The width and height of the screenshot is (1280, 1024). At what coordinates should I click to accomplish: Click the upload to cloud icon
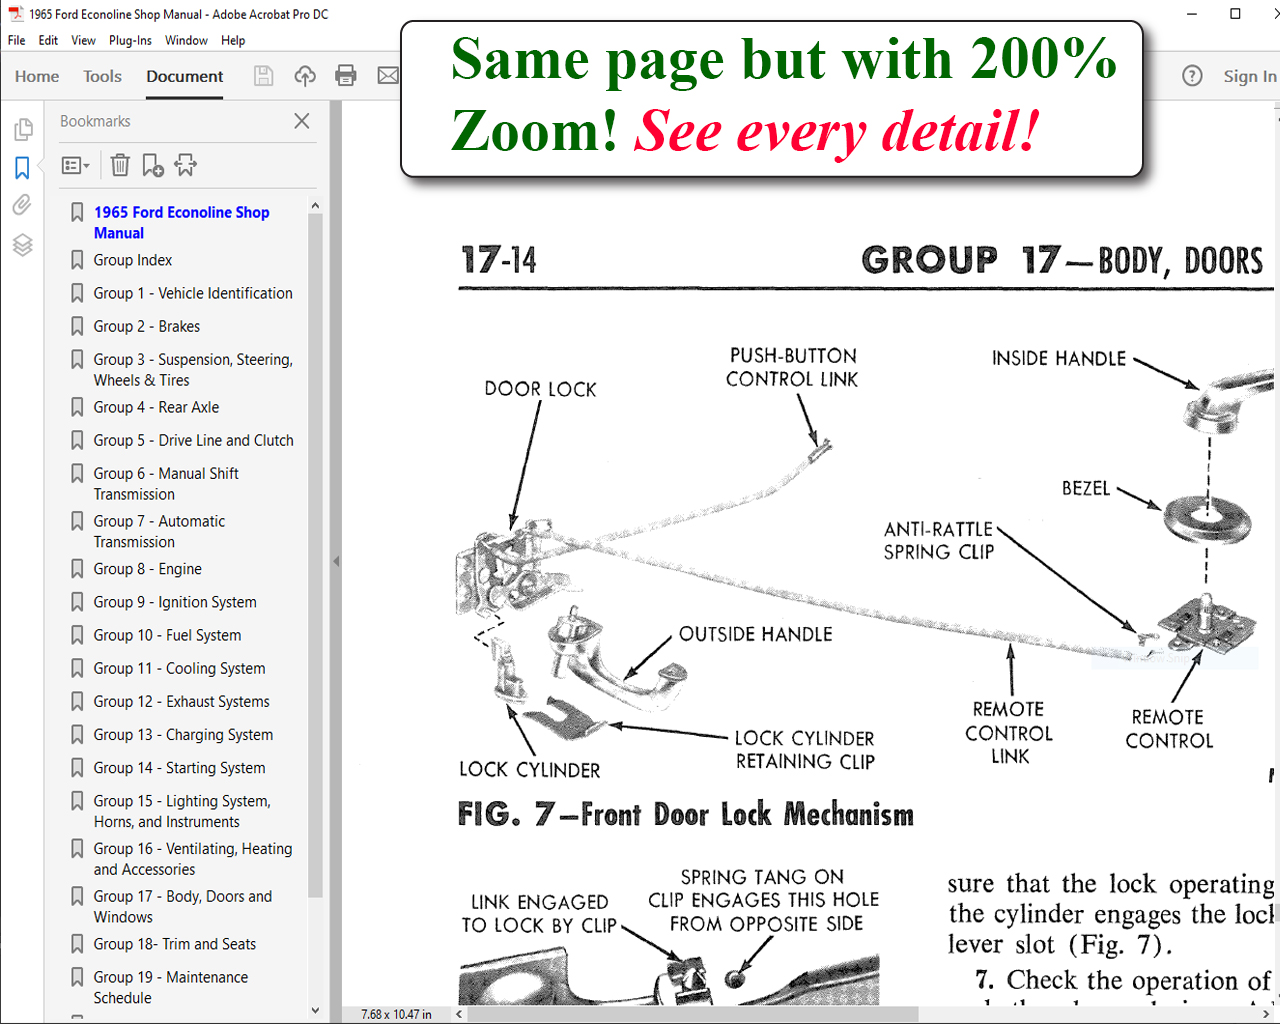click(305, 76)
